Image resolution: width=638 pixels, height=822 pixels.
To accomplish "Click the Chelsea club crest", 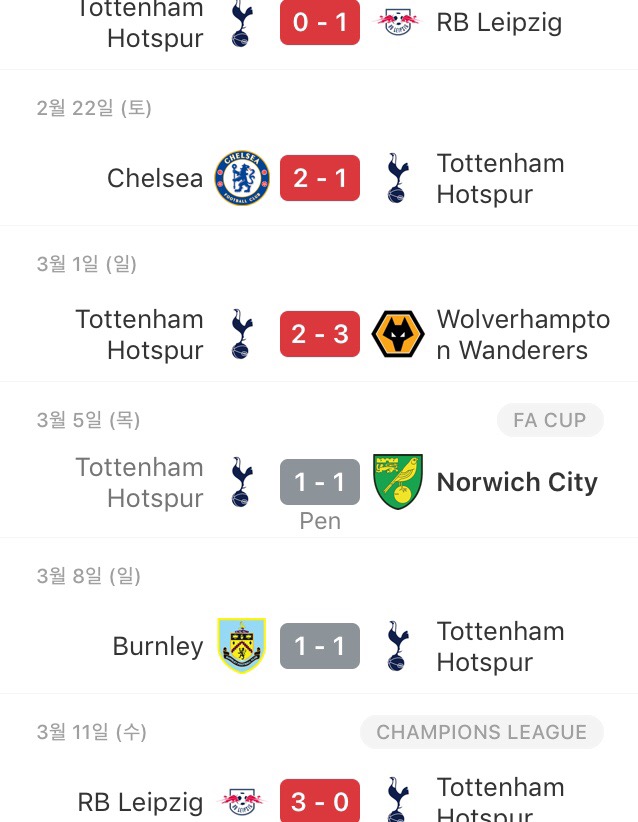I will (242, 179).
